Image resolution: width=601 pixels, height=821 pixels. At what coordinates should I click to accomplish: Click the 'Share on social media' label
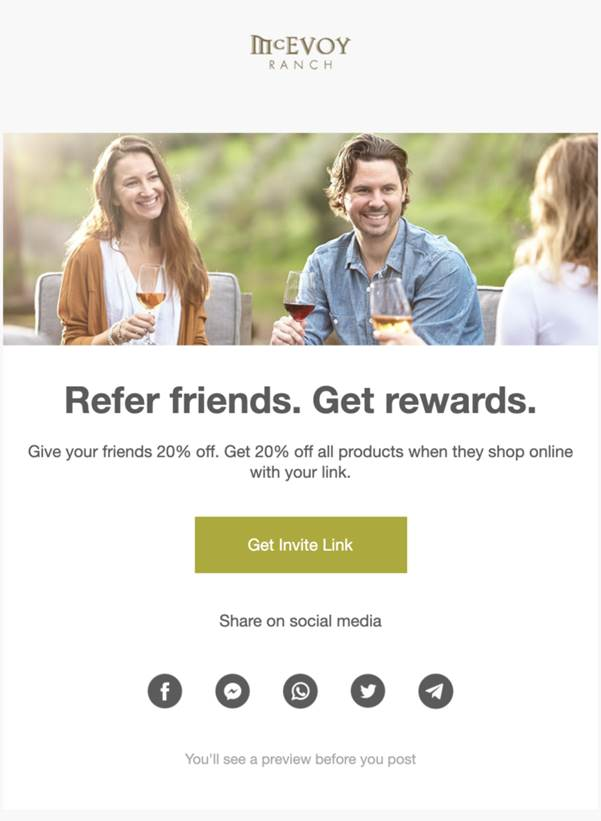[x=300, y=621]
